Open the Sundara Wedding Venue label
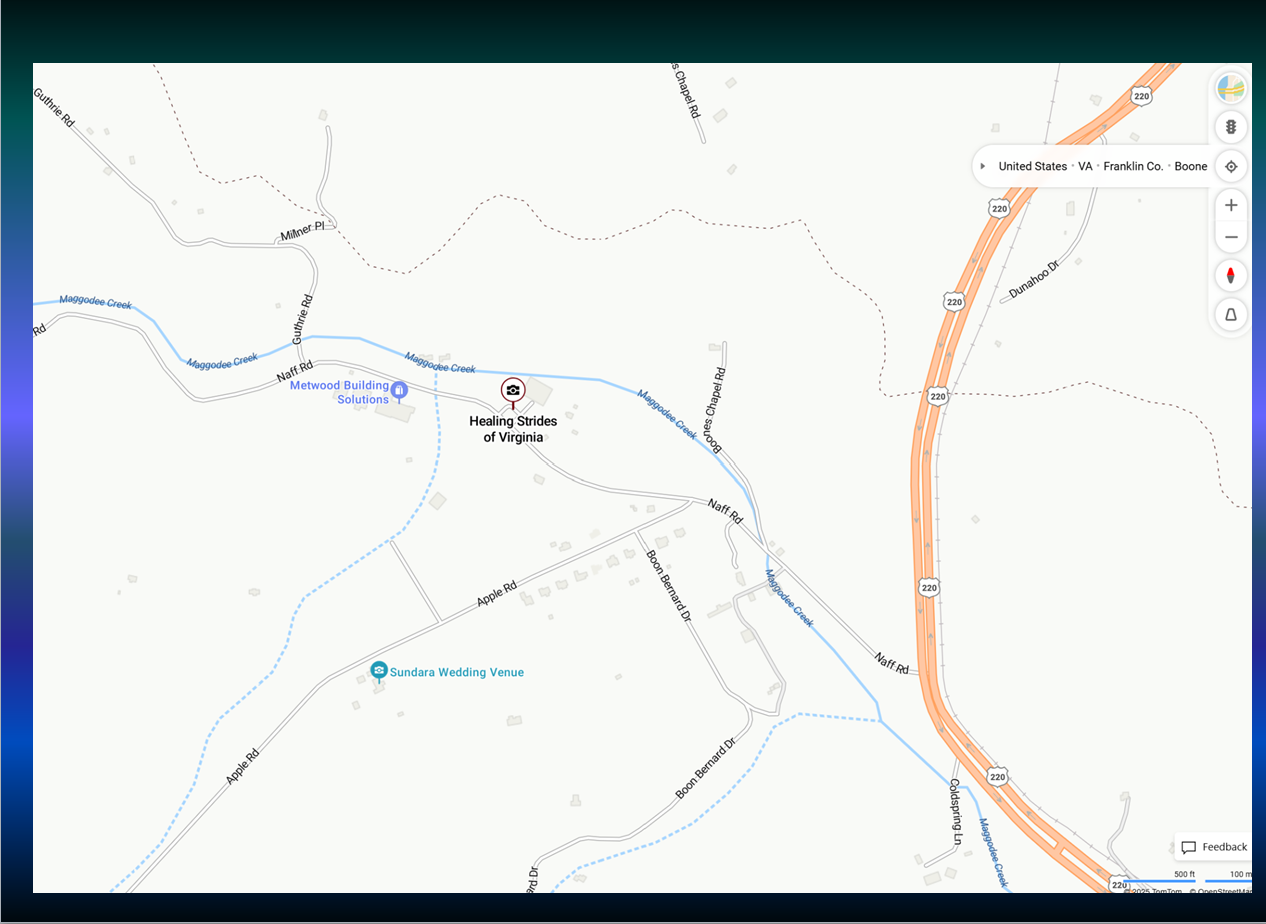This screenshot has height=924, width=1266. click(x=457, y=673)
